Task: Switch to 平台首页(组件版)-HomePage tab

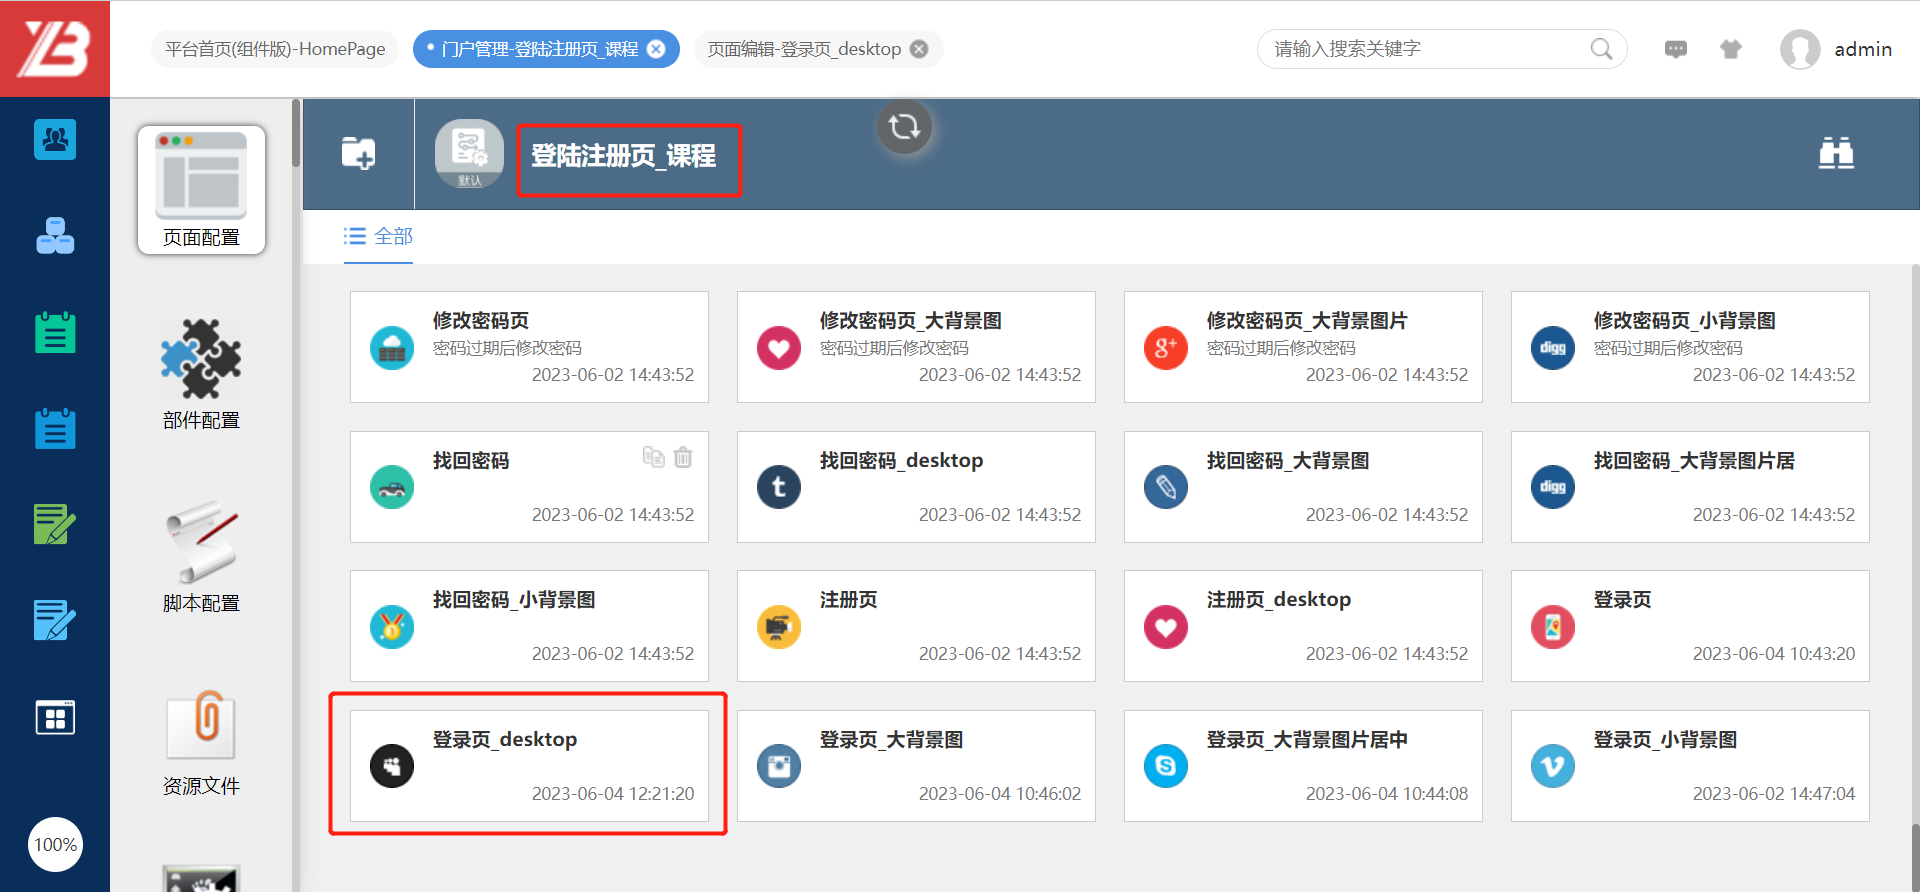Action: pos(275,49)
